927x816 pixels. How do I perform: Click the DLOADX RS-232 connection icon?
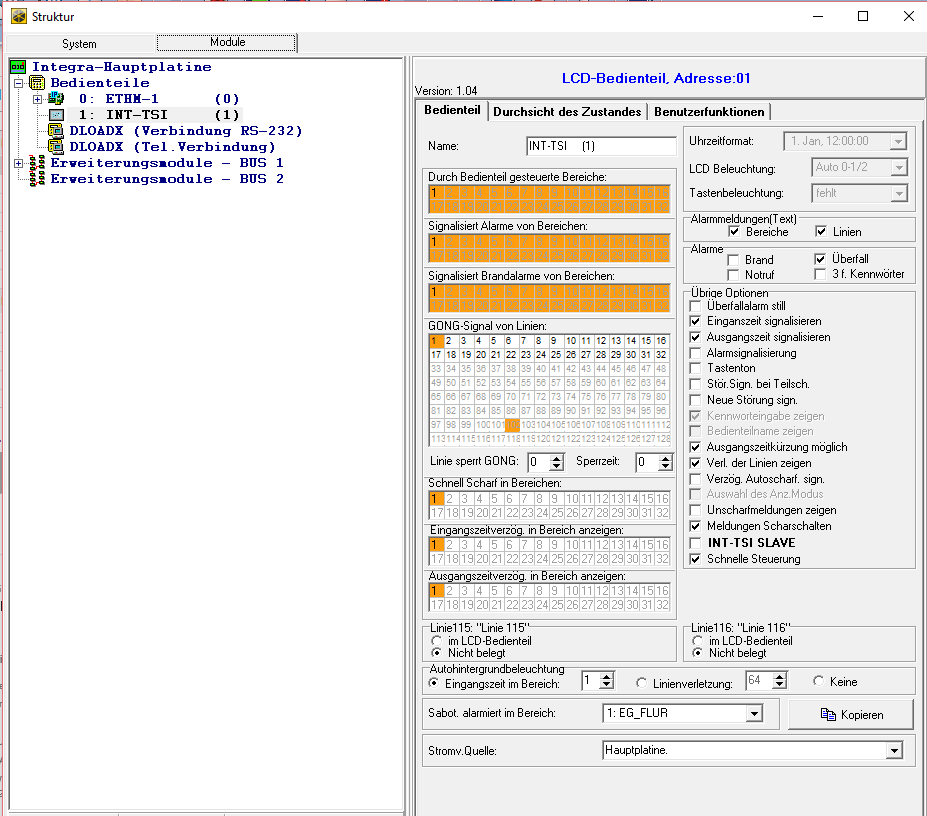56,131
